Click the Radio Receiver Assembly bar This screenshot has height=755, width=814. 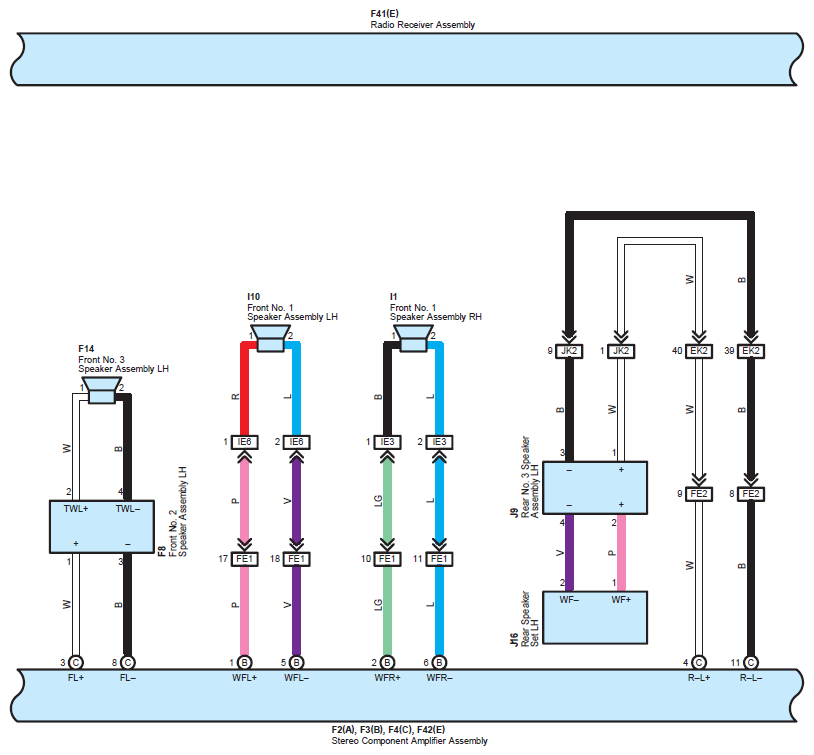(x=405, y=58)
